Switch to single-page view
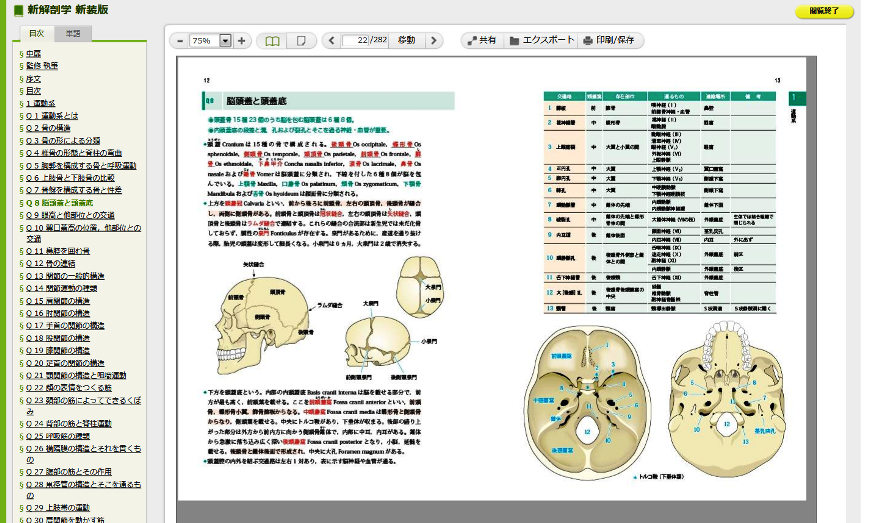The height and width of the screenshot is (523, 872). pos(301,41)
